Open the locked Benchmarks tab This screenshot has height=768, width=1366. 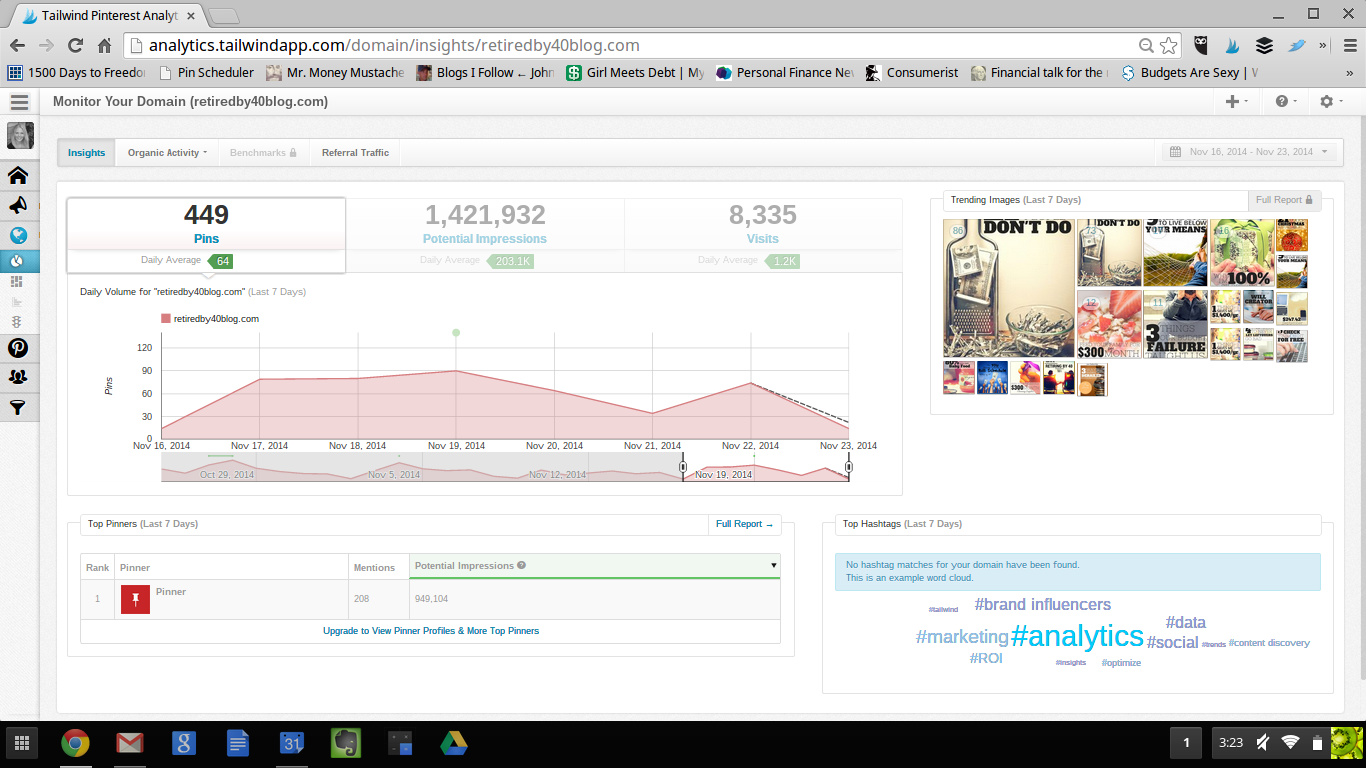click(x=263, y=153)
